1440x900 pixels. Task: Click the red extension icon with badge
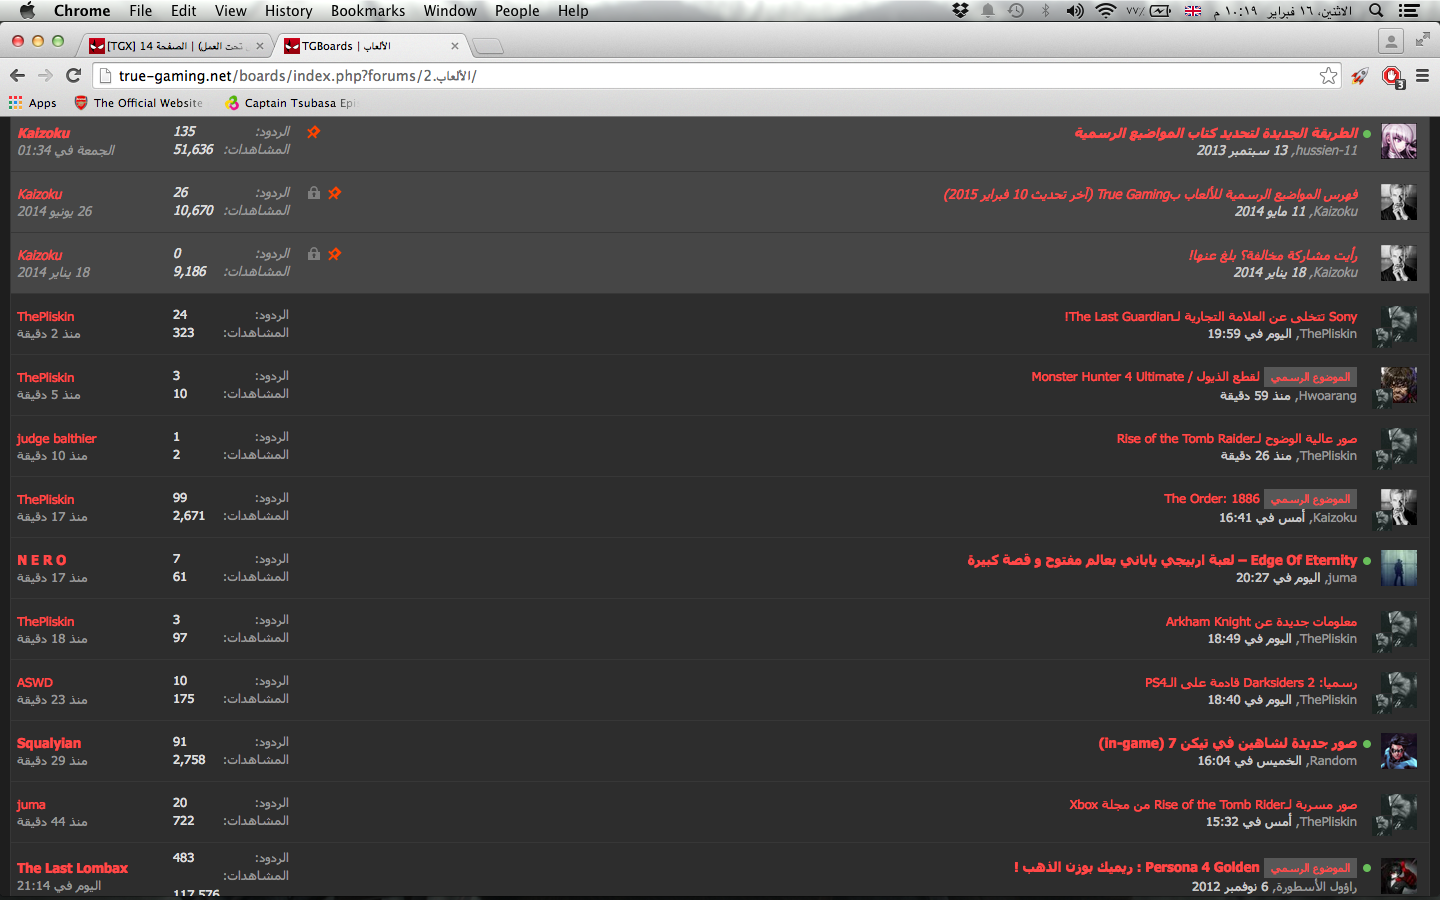click(1392, 76)
